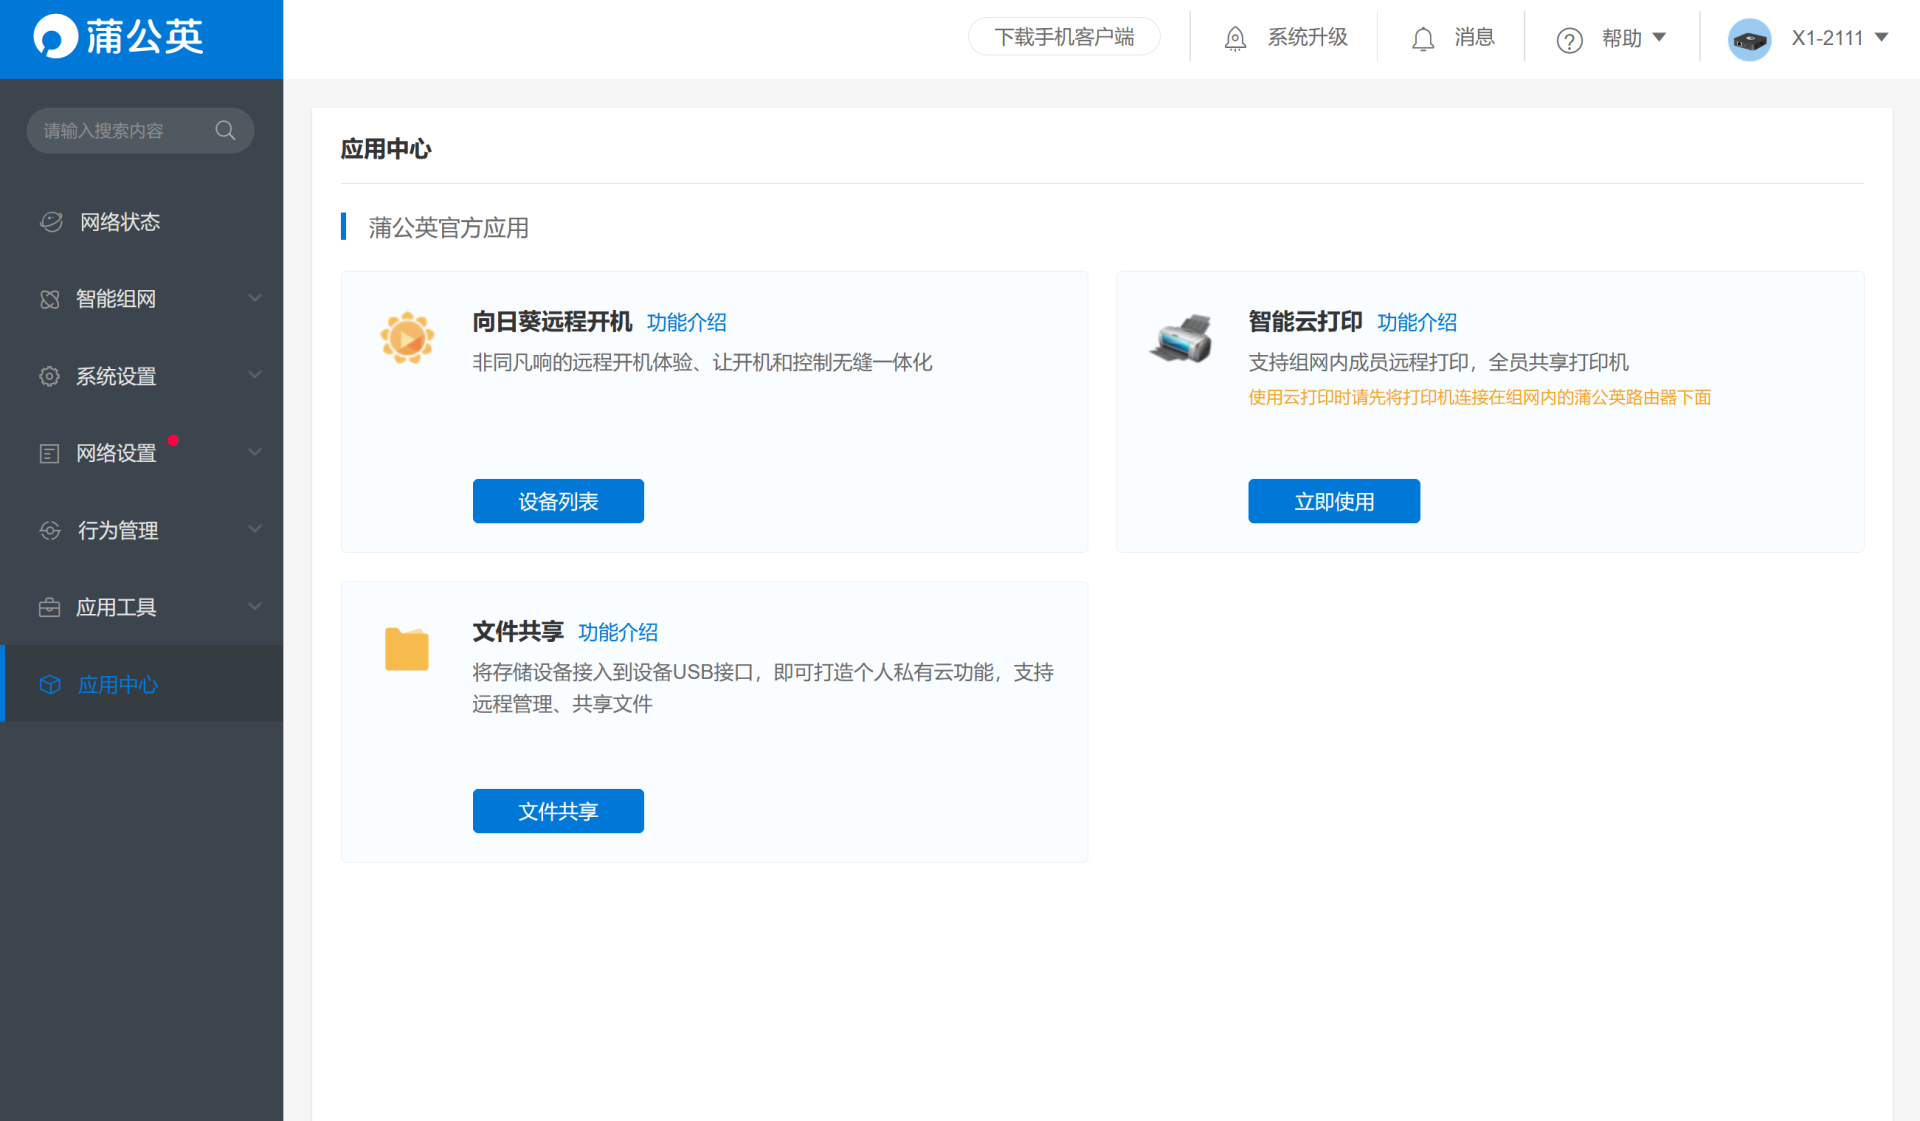Click the 智能组网 icon in sidebar

click(x=49, y=299)
